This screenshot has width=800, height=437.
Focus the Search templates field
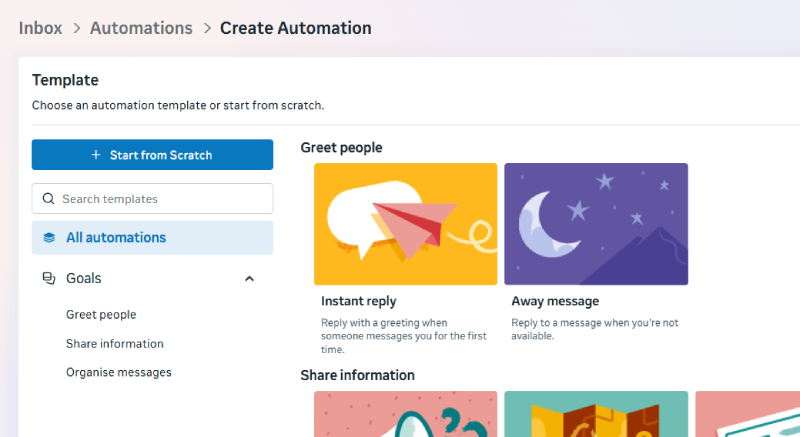coord(152,198)
